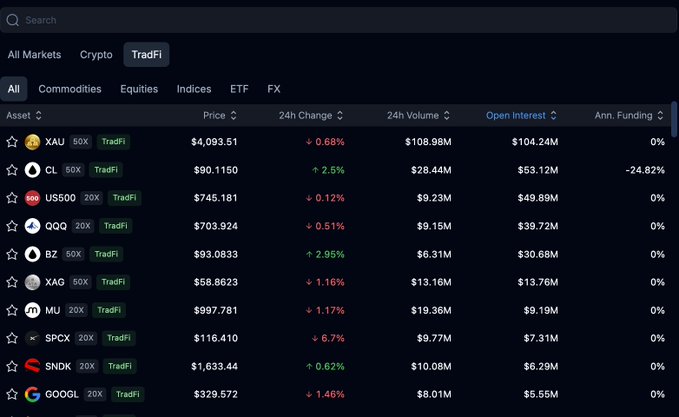679x417 pixels.
Task: Click SPCX 24h change 6.7%
Action: tap(328, 338)
